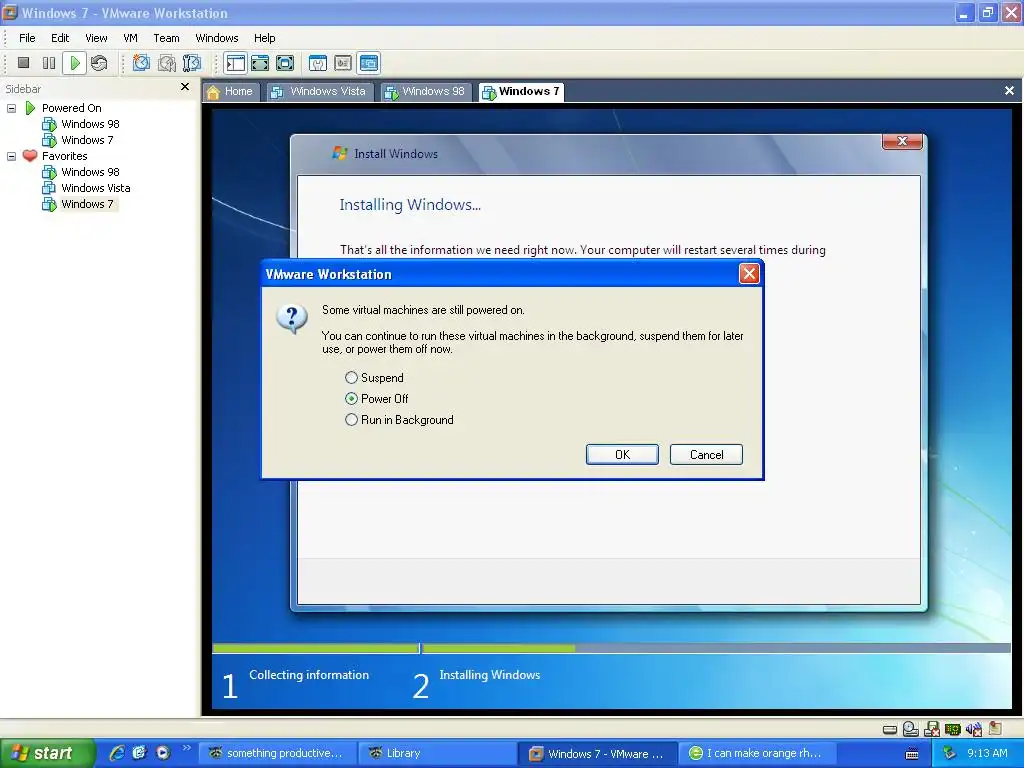Click the Windows 7 tab
The image size is (1024, 768).
[x=521, y=91]
